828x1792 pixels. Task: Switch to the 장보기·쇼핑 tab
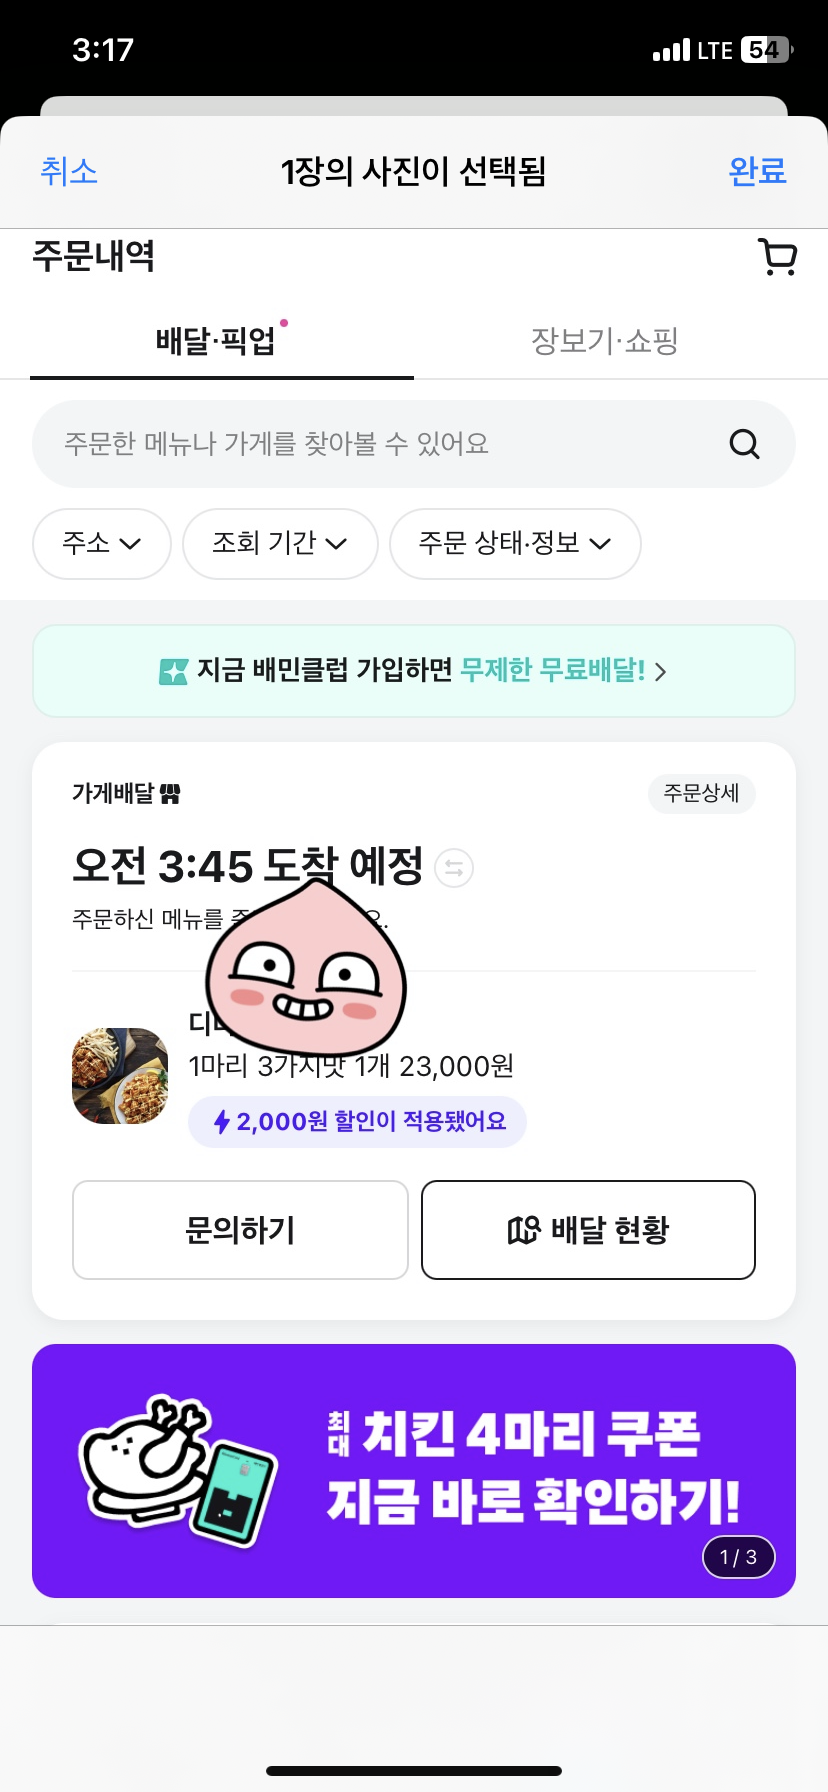pos(604,341)
